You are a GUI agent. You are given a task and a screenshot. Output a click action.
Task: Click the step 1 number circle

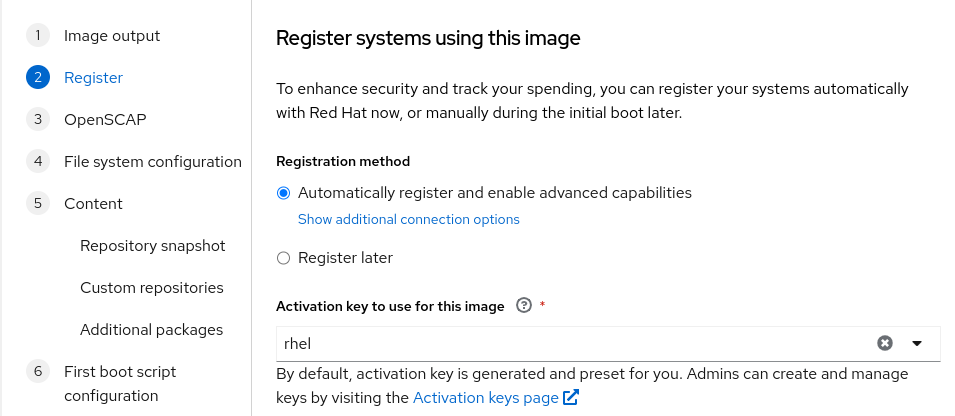[x=38, y=35]
